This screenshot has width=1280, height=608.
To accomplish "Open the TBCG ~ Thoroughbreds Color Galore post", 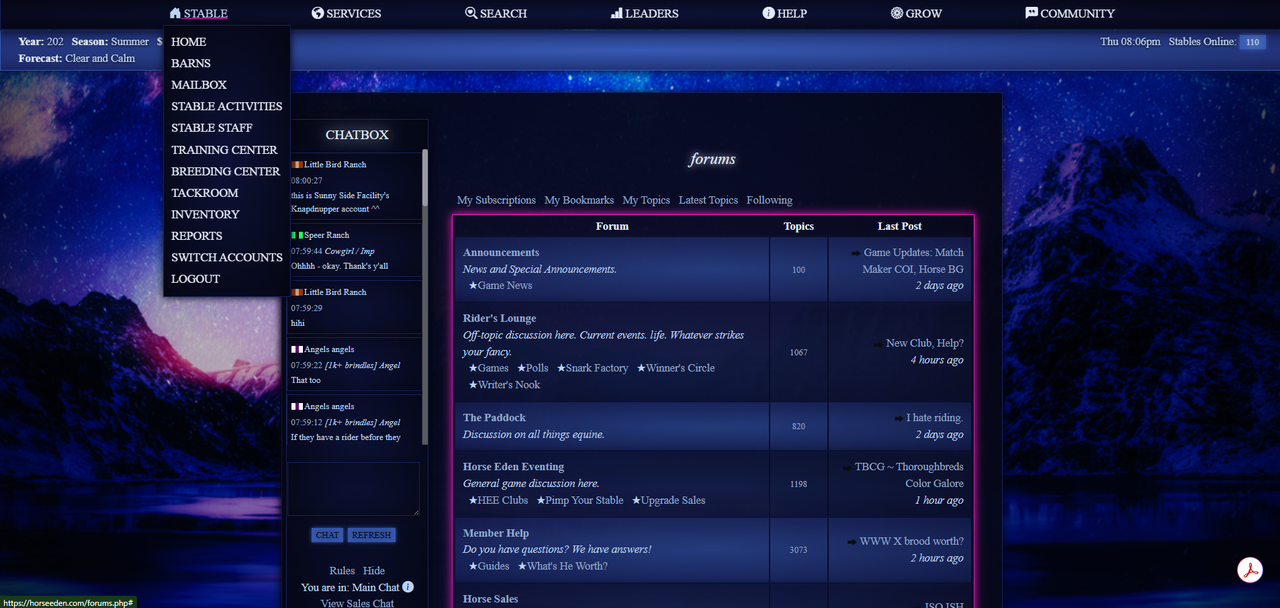I will click(908, 475).
